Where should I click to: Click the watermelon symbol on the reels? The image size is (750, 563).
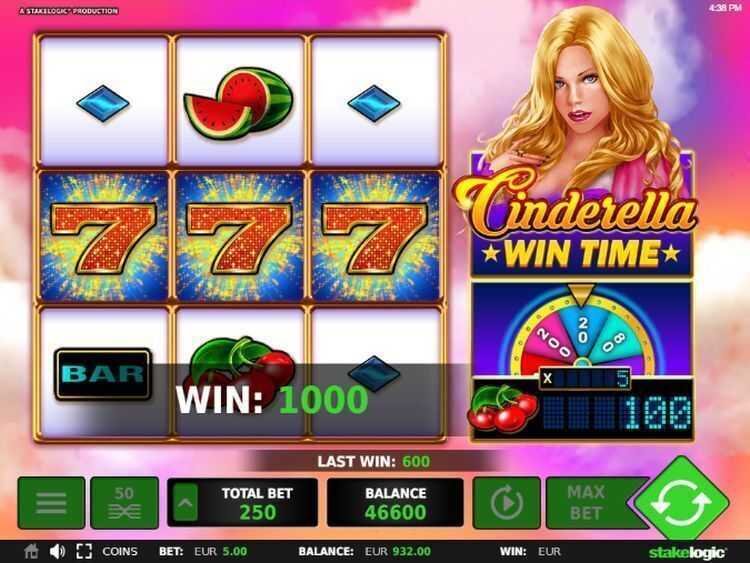pyautogui.click(x=239, y=102)
